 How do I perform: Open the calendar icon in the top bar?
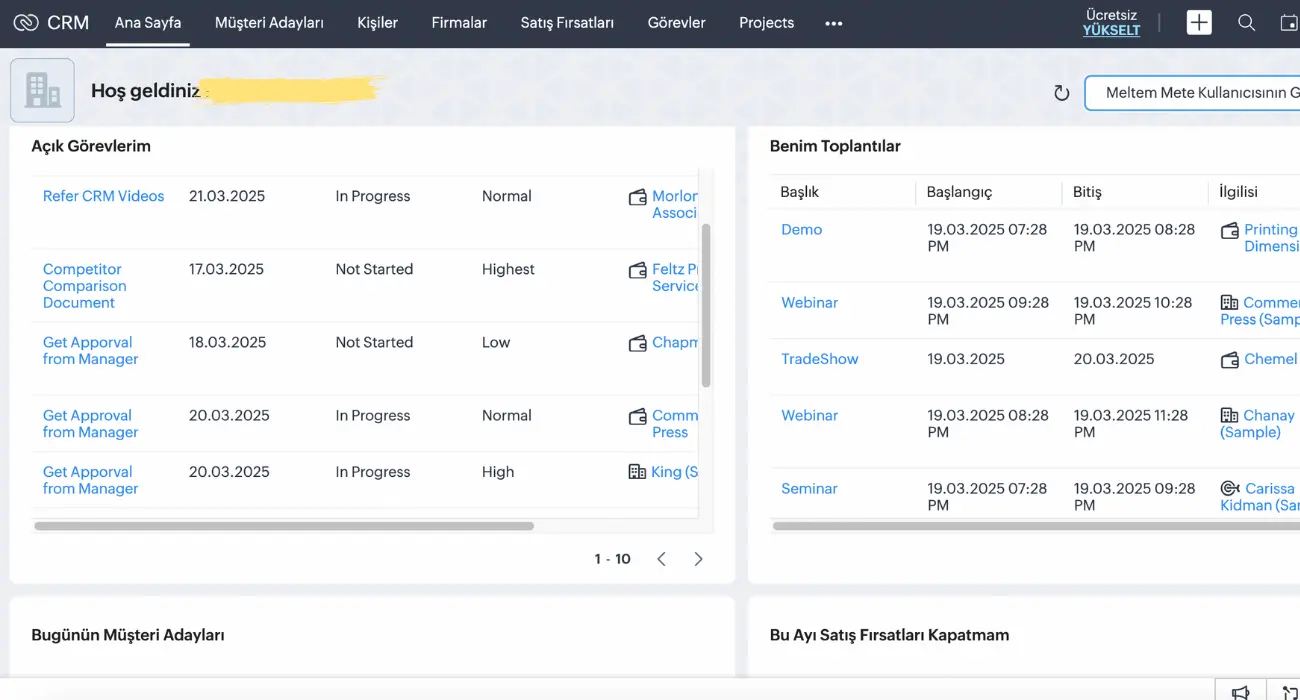click(1289, 21)
